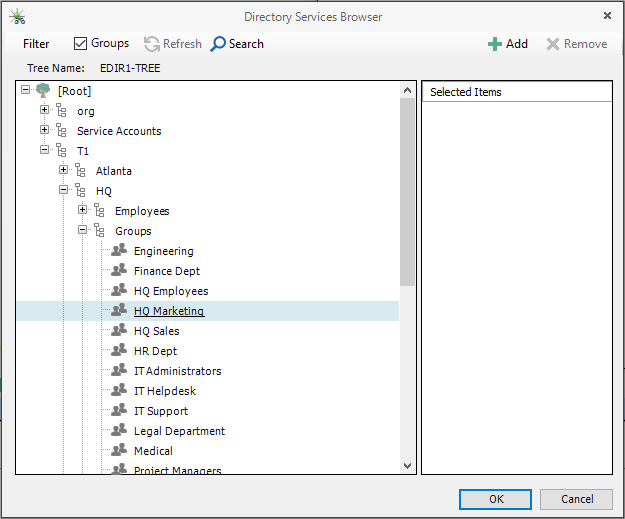Click the Root tree icon

pos(43,91)
